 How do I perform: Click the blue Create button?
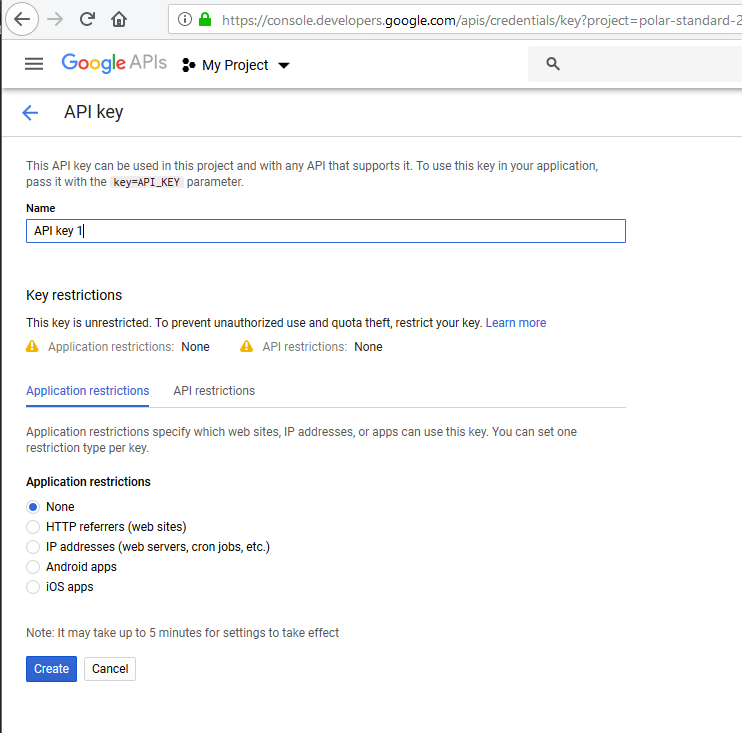(x=52, y=669)
